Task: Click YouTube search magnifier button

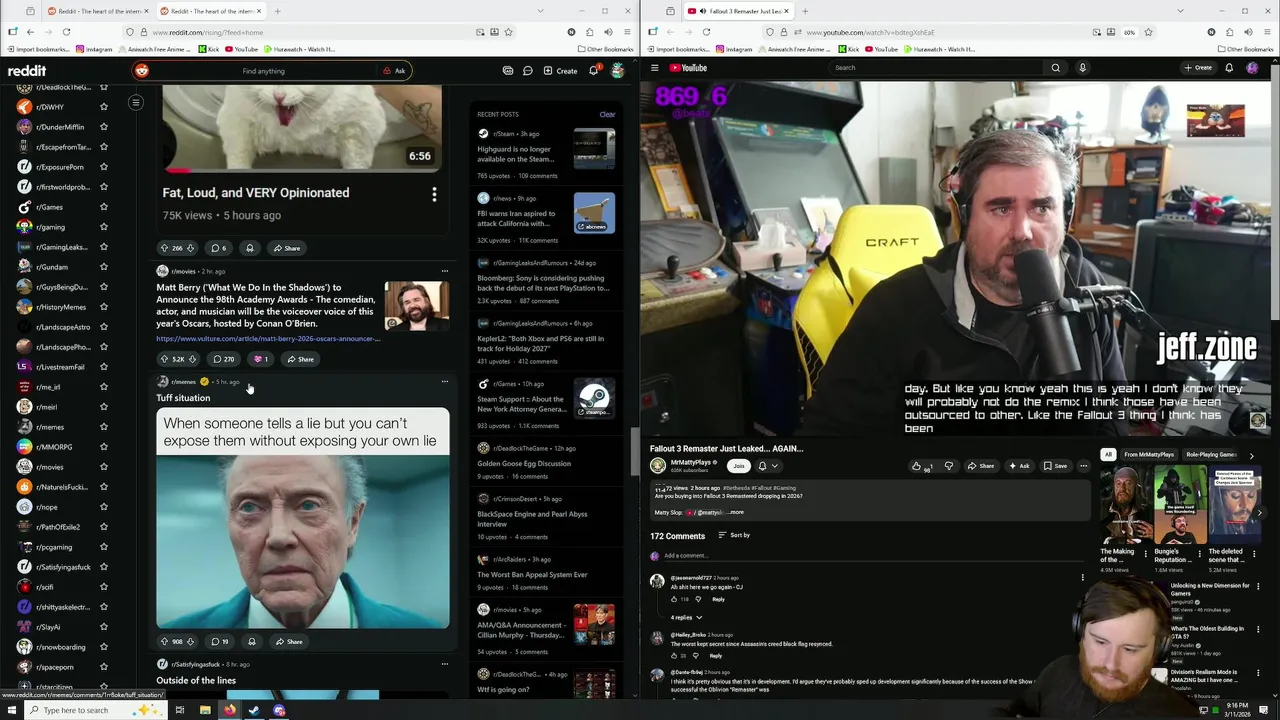Action: [x=1055, y=68]
